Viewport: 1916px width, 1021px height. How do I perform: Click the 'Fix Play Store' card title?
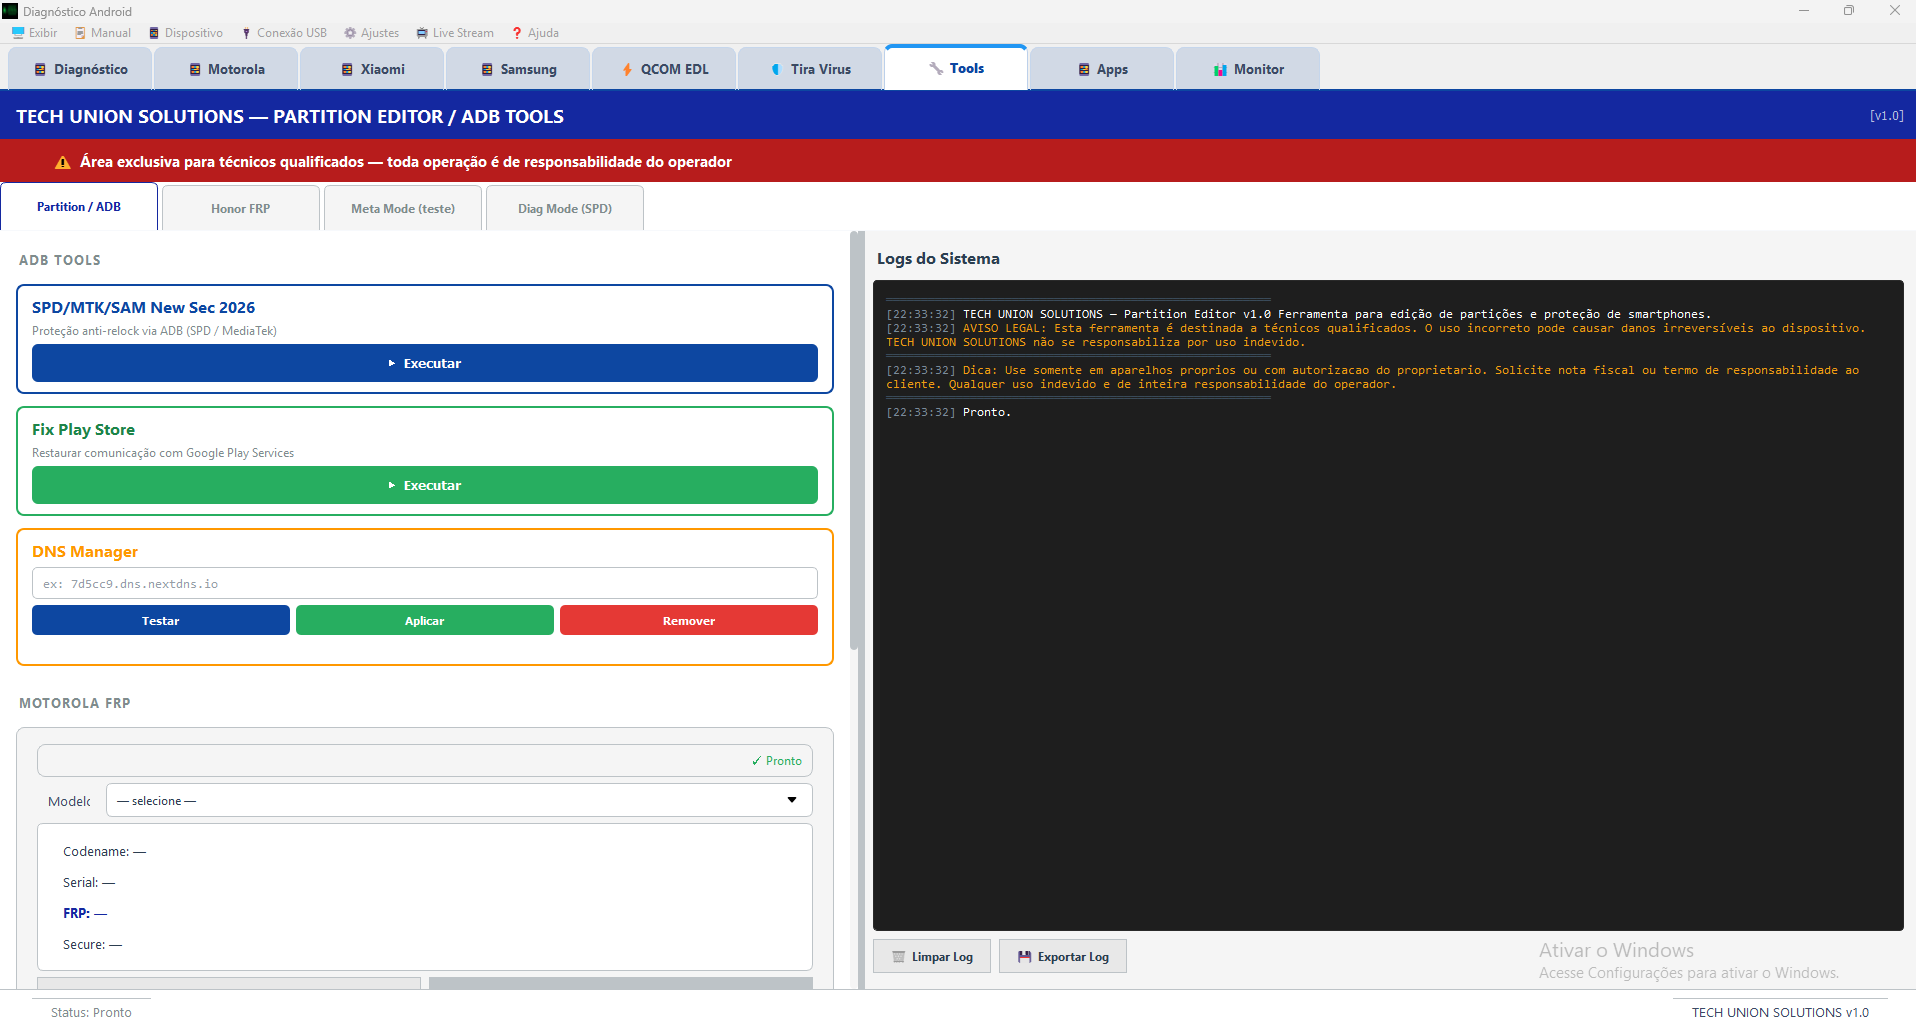83,429
